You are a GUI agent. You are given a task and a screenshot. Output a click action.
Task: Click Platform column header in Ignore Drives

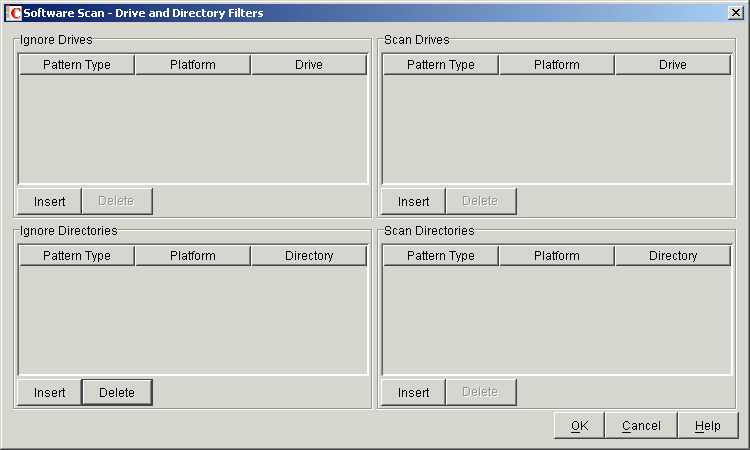193,65
